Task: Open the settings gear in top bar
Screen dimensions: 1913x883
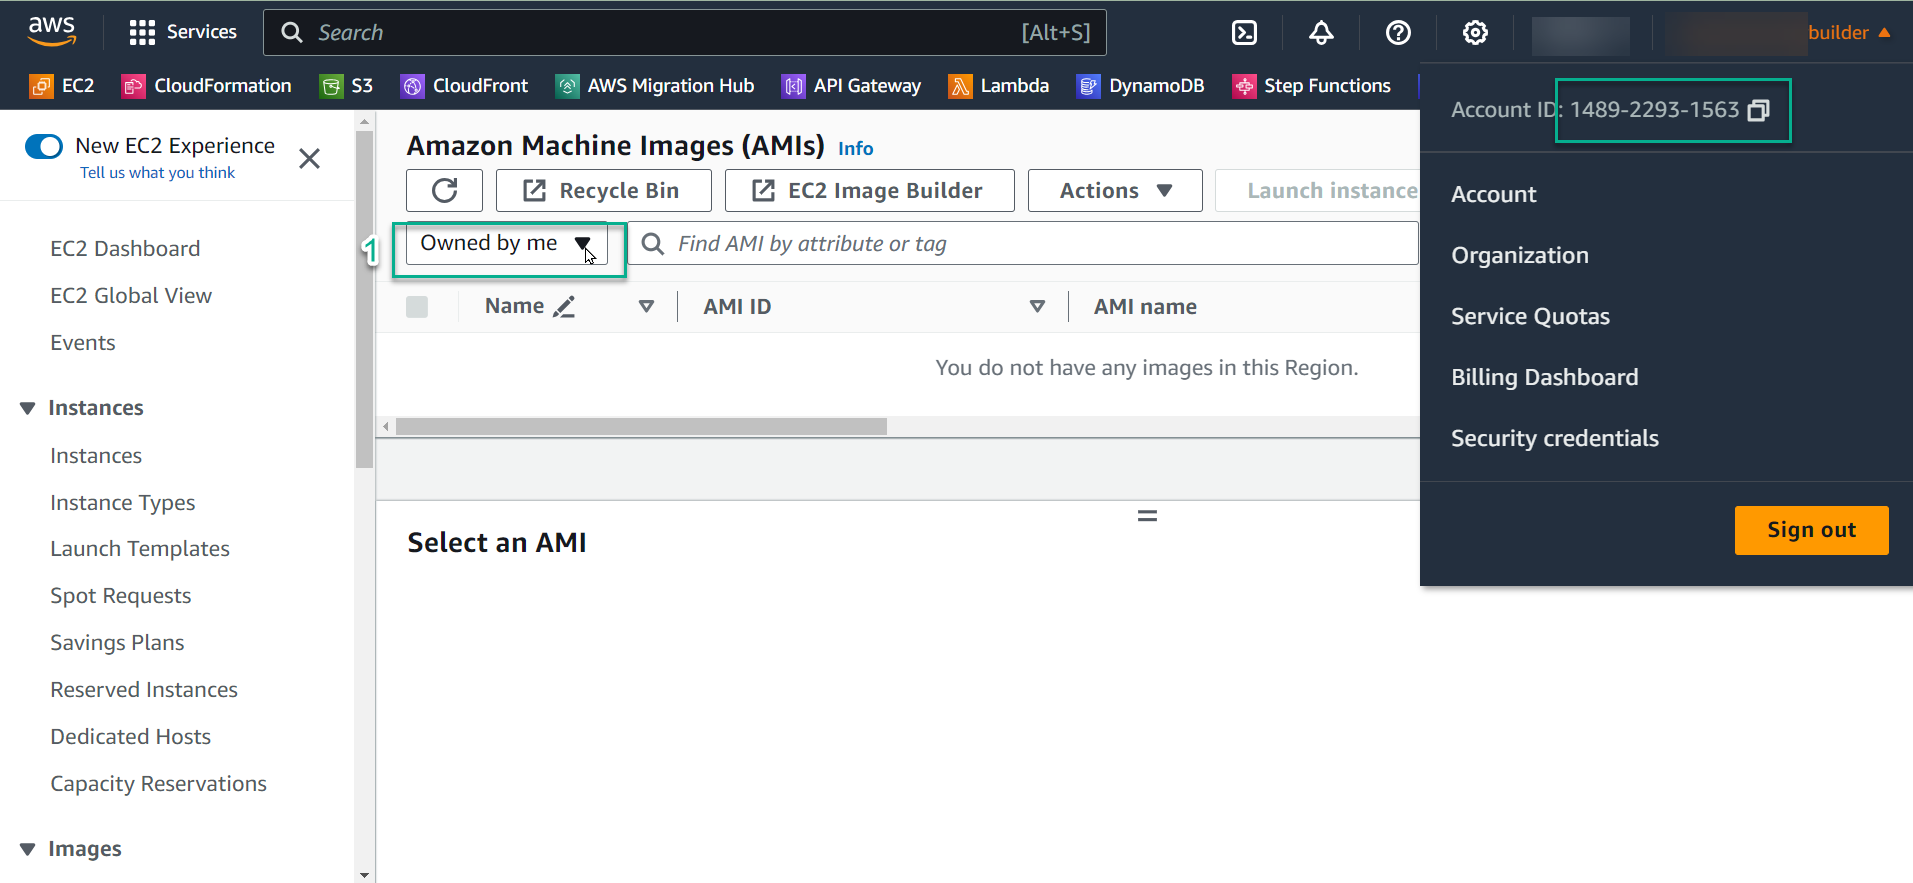Action: (x=1475, y=33)
